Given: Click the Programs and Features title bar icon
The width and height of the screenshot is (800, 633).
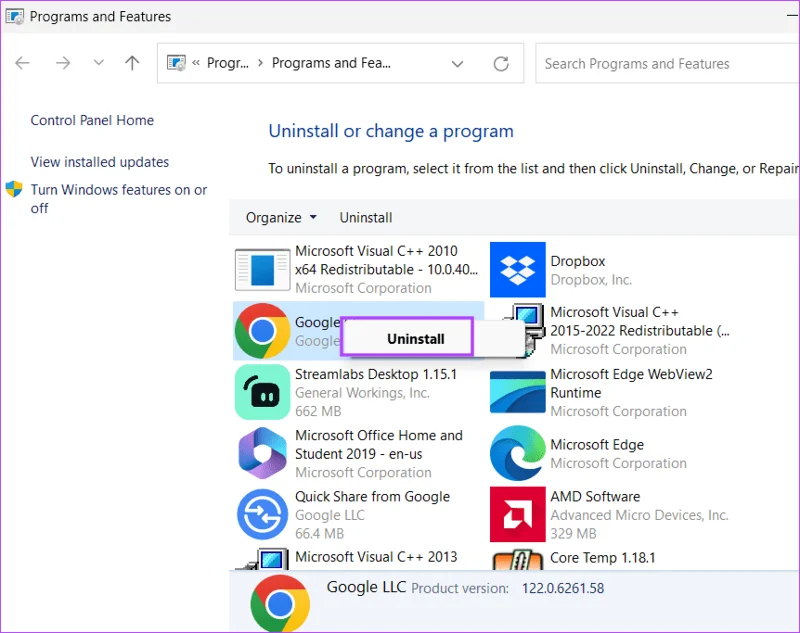Looking at the screenshot, I should pos(14,16).
